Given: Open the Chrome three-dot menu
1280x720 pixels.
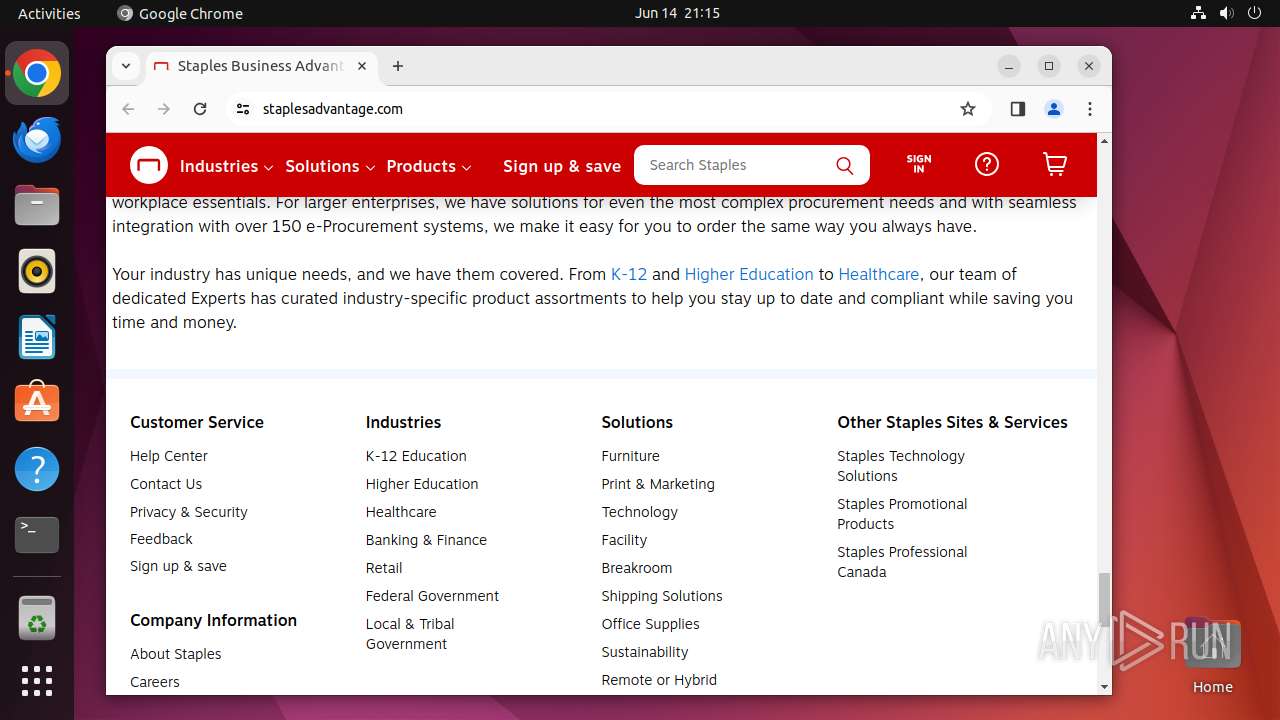Looking at the screenshot, I should (1090, 109).
